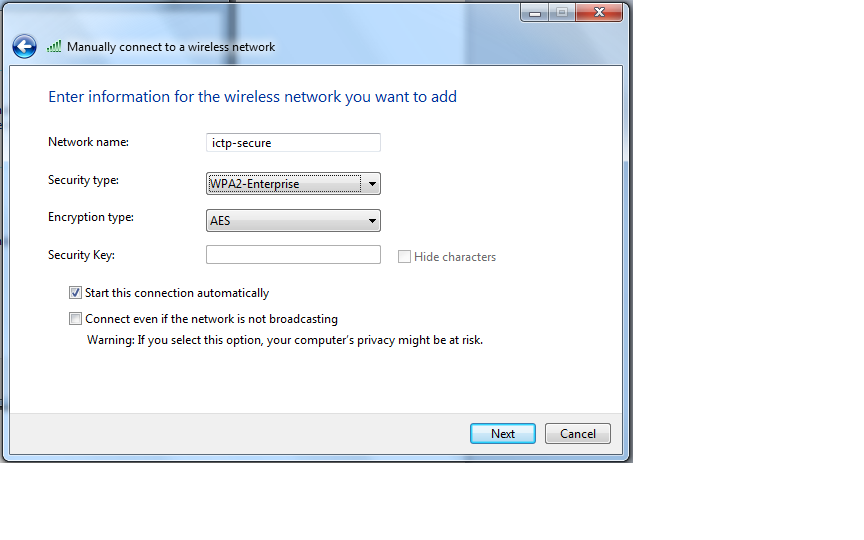Click the 'Encryption type:' label
The width and height of the screenshot is (864, 540).
[x=91, y=217]
